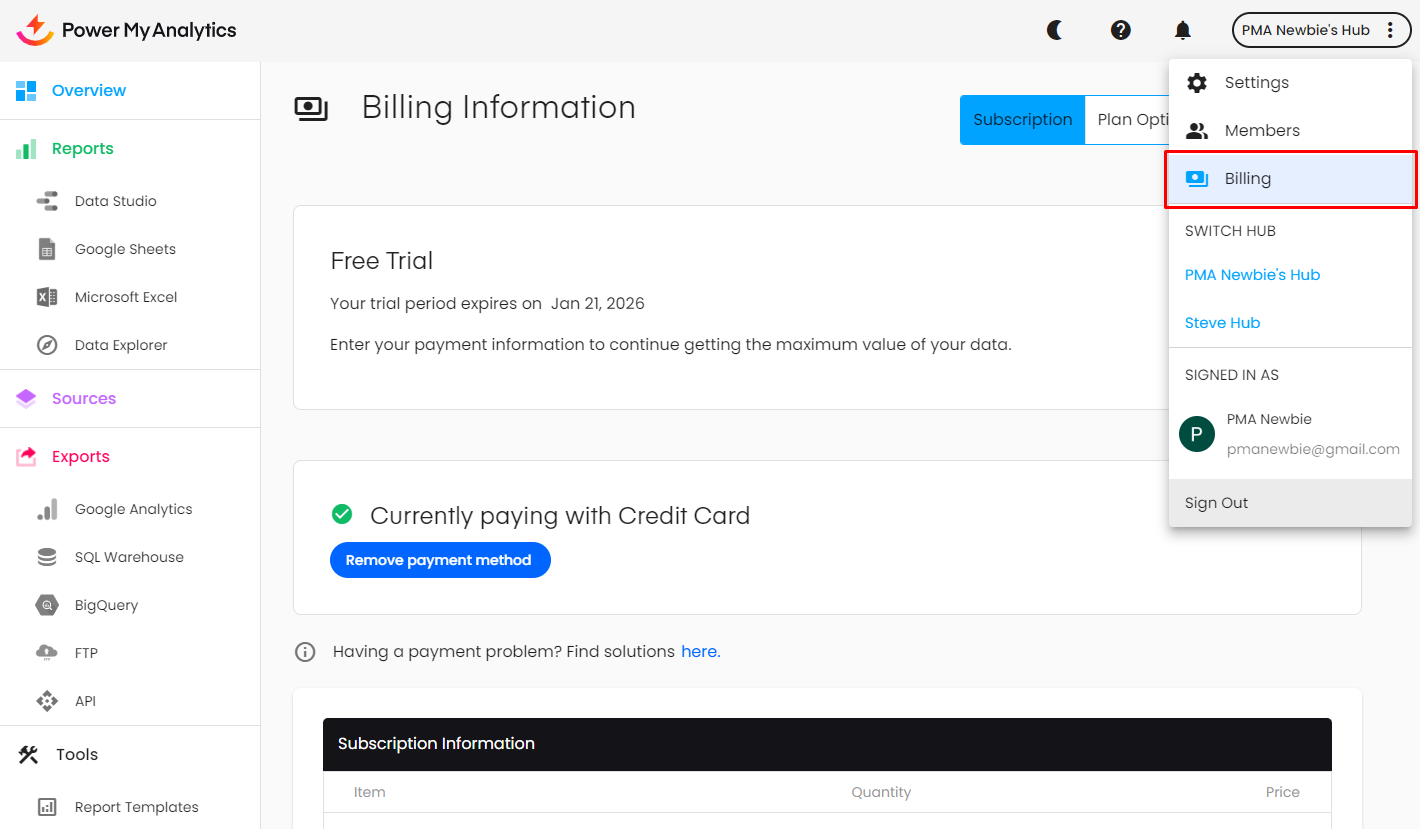Toggle dark mode with the moon icon
The height and width of the screenshot is (829, 1420).
pyautogui.click(x=1054, y=30)
